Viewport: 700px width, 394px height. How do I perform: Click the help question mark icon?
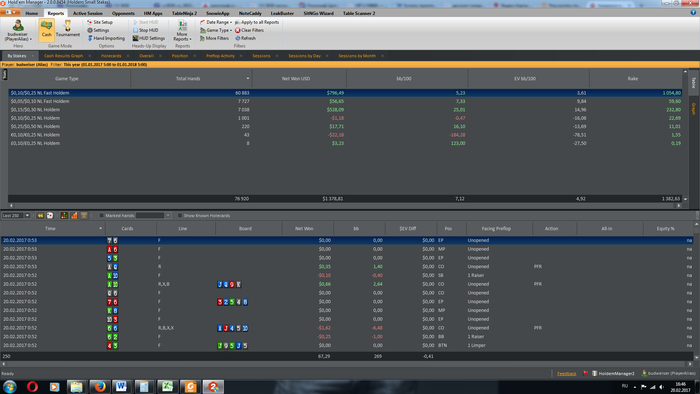[x=693, y=13]
